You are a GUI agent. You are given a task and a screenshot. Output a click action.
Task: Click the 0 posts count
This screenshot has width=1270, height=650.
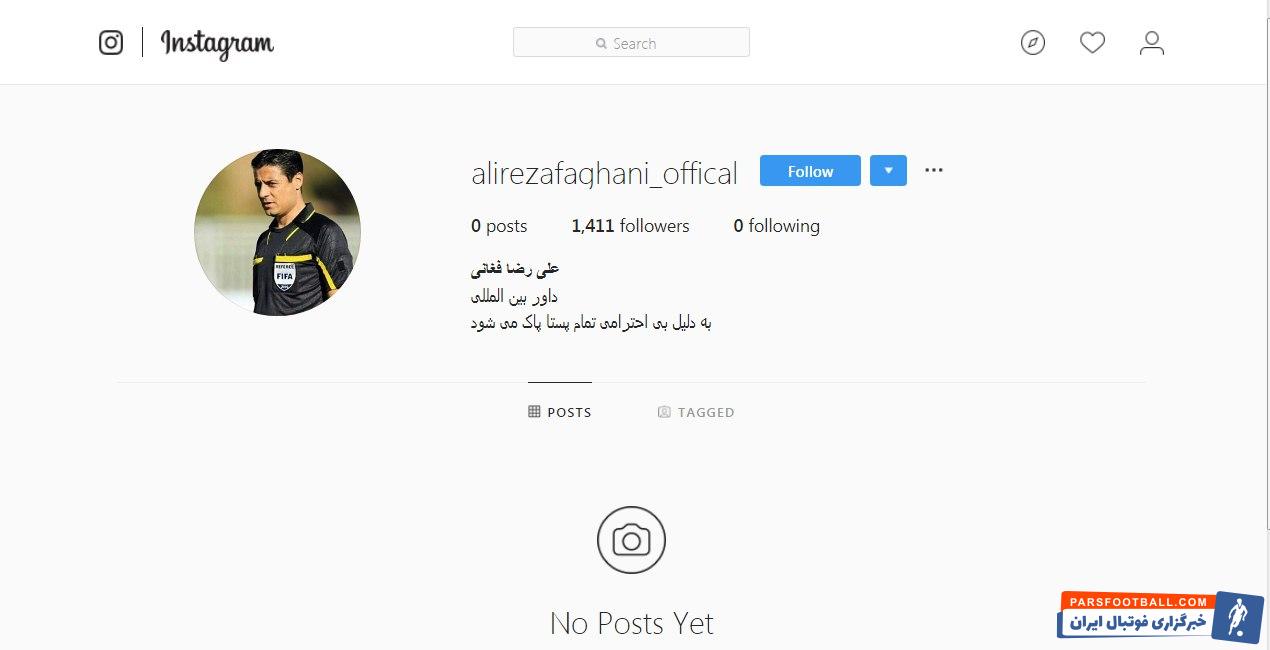click(499, 226)
